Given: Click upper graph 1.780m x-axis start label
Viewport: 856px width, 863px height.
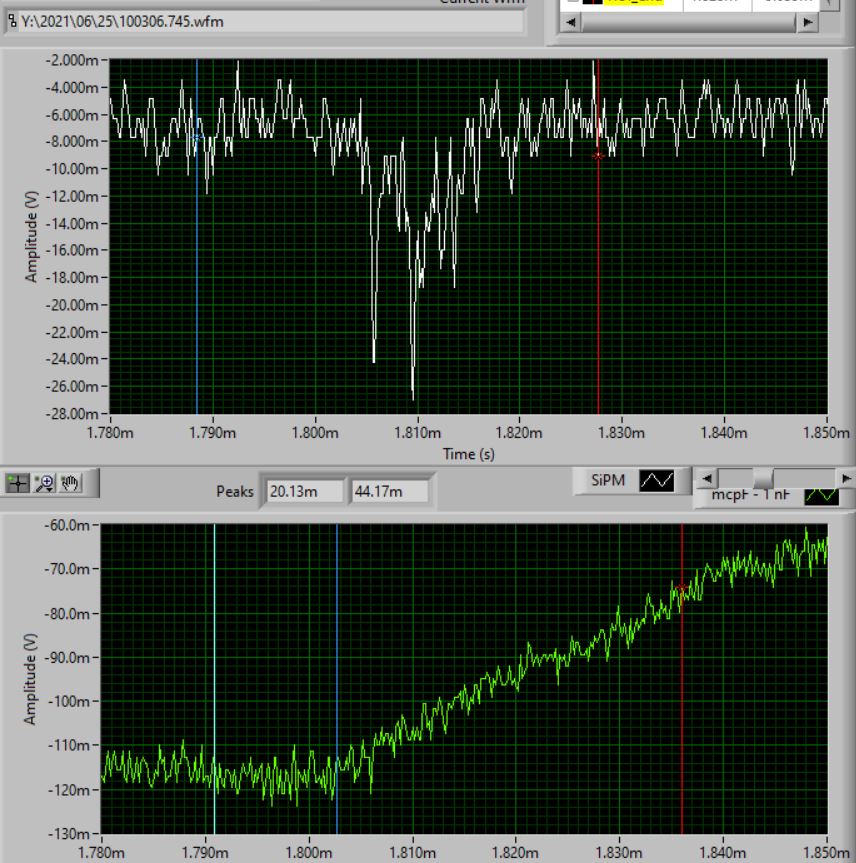Looking at the screenshot, I should 110,433.
